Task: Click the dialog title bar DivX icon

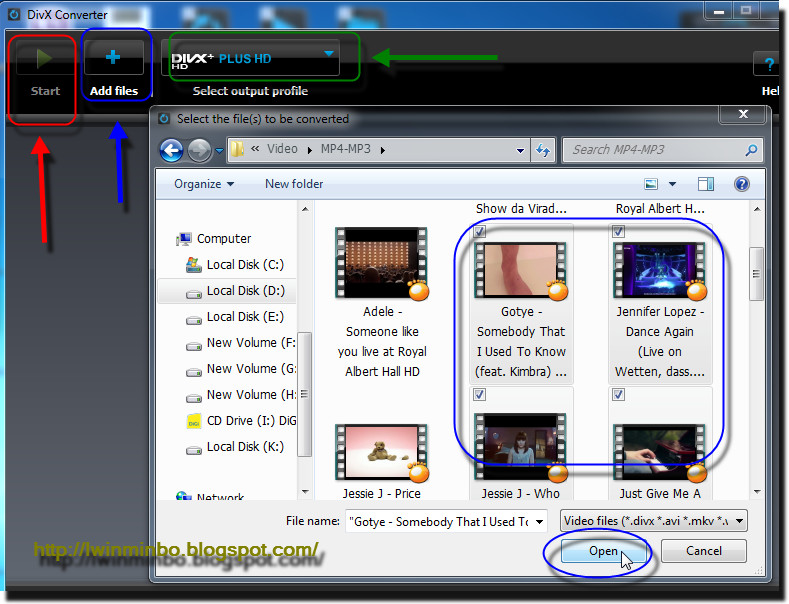Action: [x=164, y=119]
